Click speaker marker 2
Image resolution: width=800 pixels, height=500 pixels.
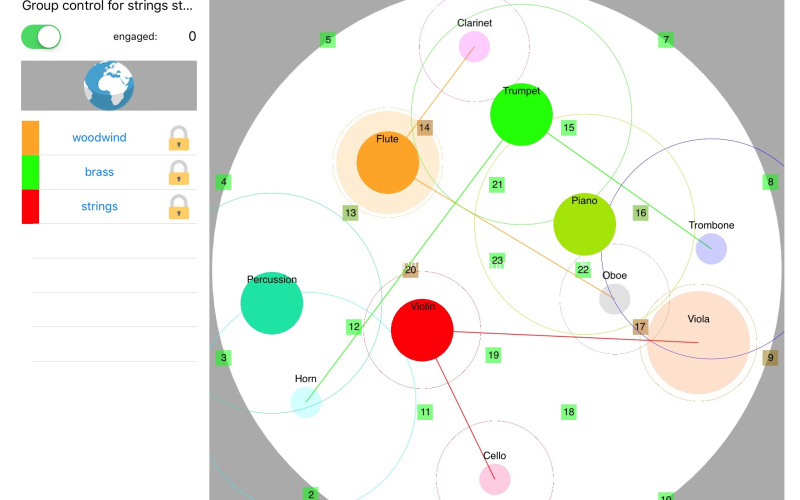311,494
